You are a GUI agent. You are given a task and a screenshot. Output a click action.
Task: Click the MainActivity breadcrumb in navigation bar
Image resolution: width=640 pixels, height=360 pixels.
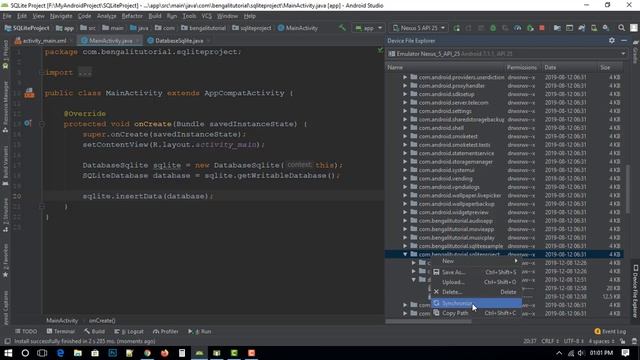(x=298, y=28)
